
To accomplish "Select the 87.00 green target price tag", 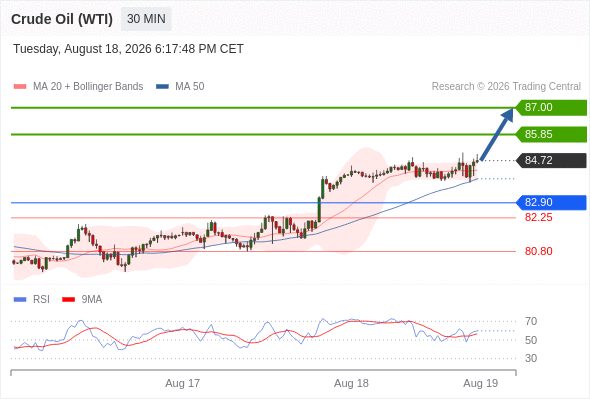I will click(551, 108).
